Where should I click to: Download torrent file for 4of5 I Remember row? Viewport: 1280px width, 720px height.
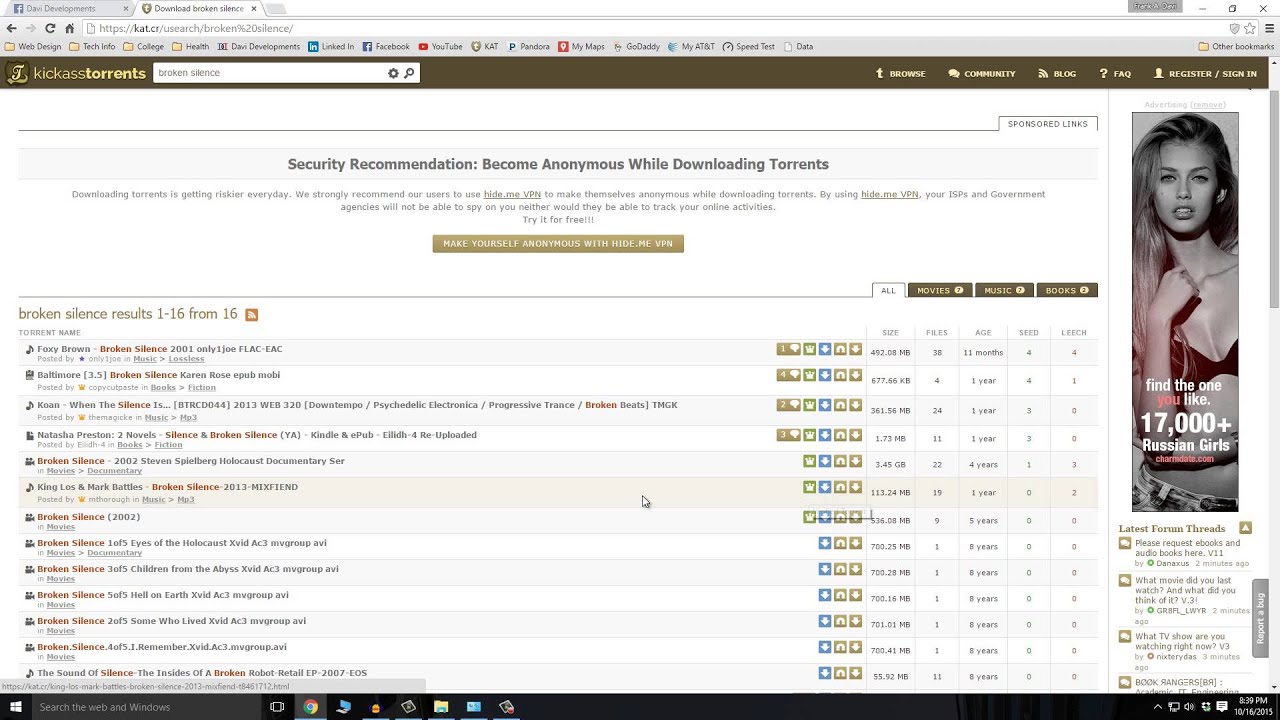855,648
